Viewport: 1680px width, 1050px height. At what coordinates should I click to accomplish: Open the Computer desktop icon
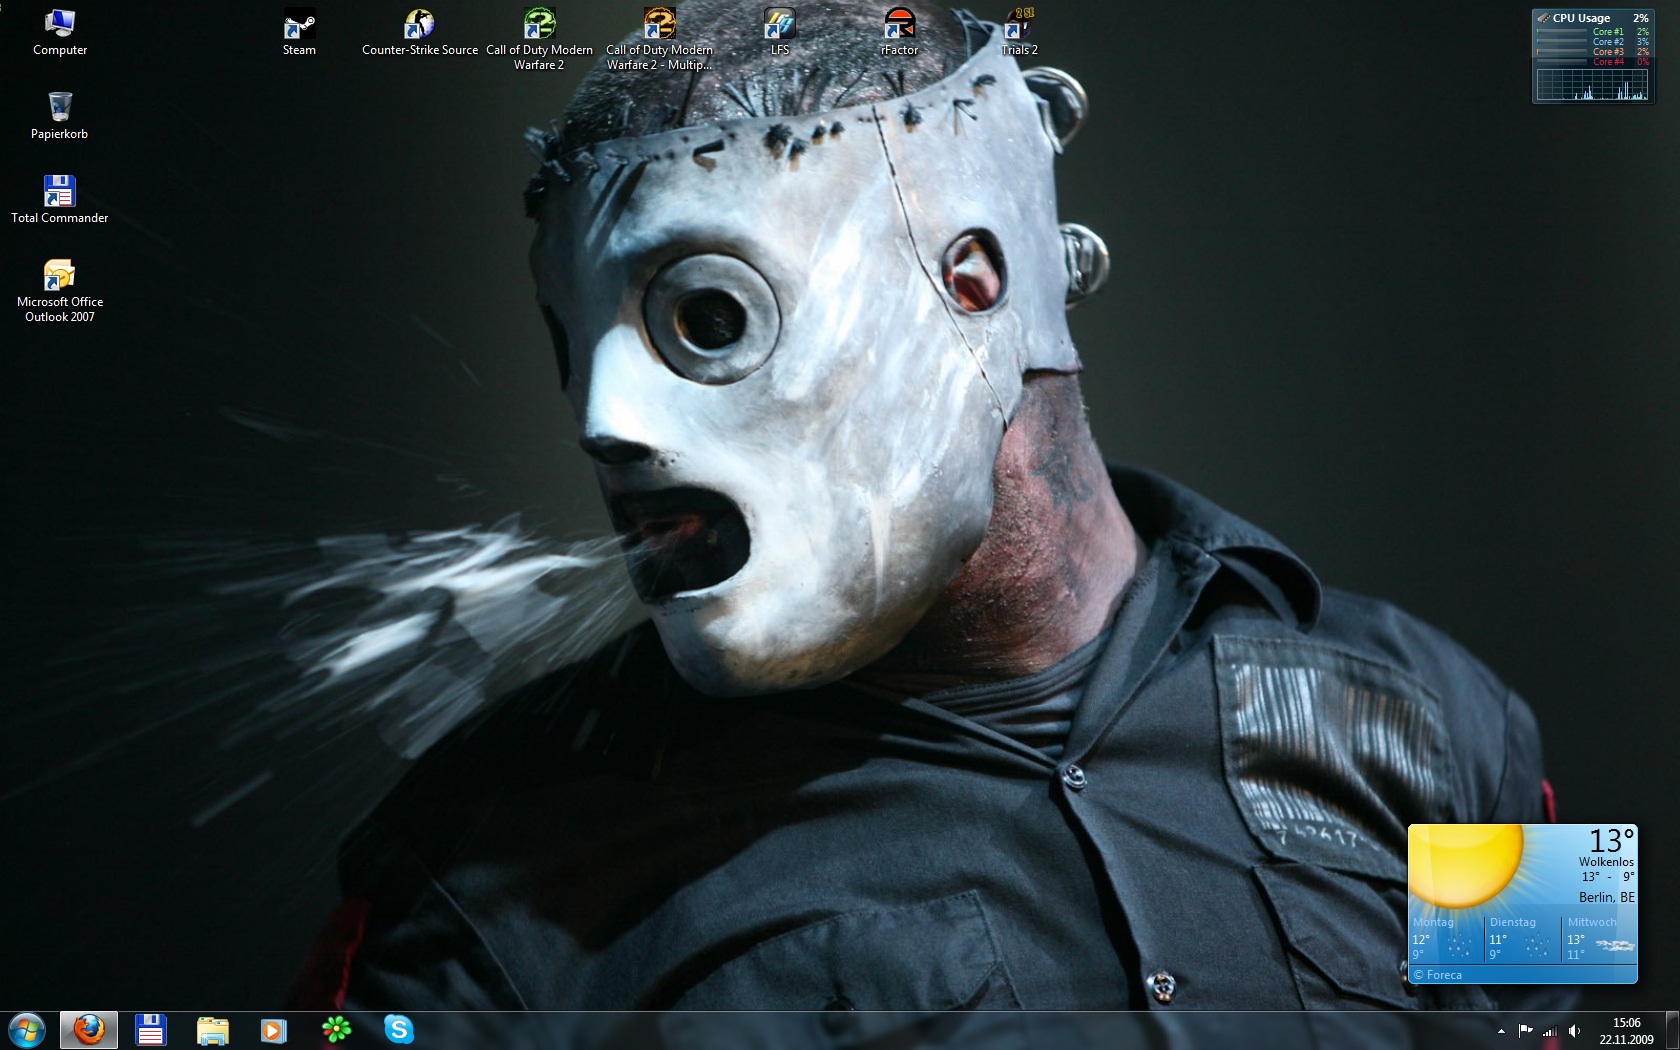(x=60, y=32)
